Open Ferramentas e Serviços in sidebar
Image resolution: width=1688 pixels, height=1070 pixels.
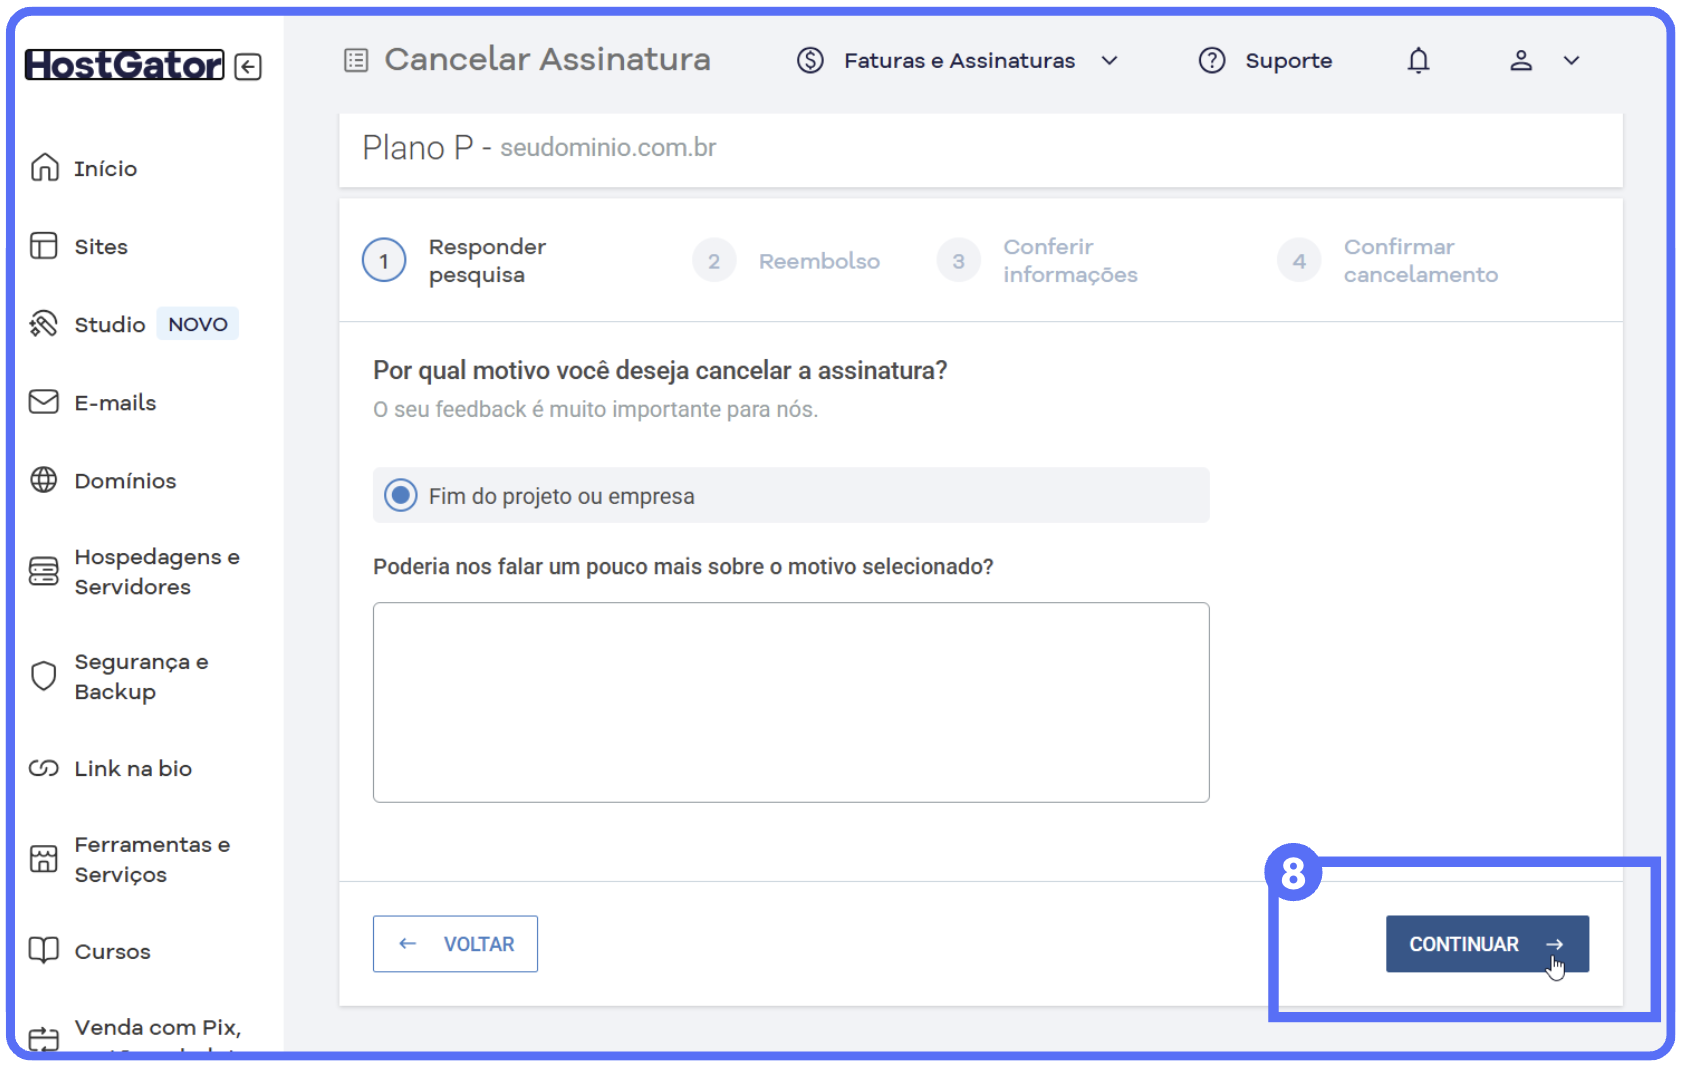point(151,859)
